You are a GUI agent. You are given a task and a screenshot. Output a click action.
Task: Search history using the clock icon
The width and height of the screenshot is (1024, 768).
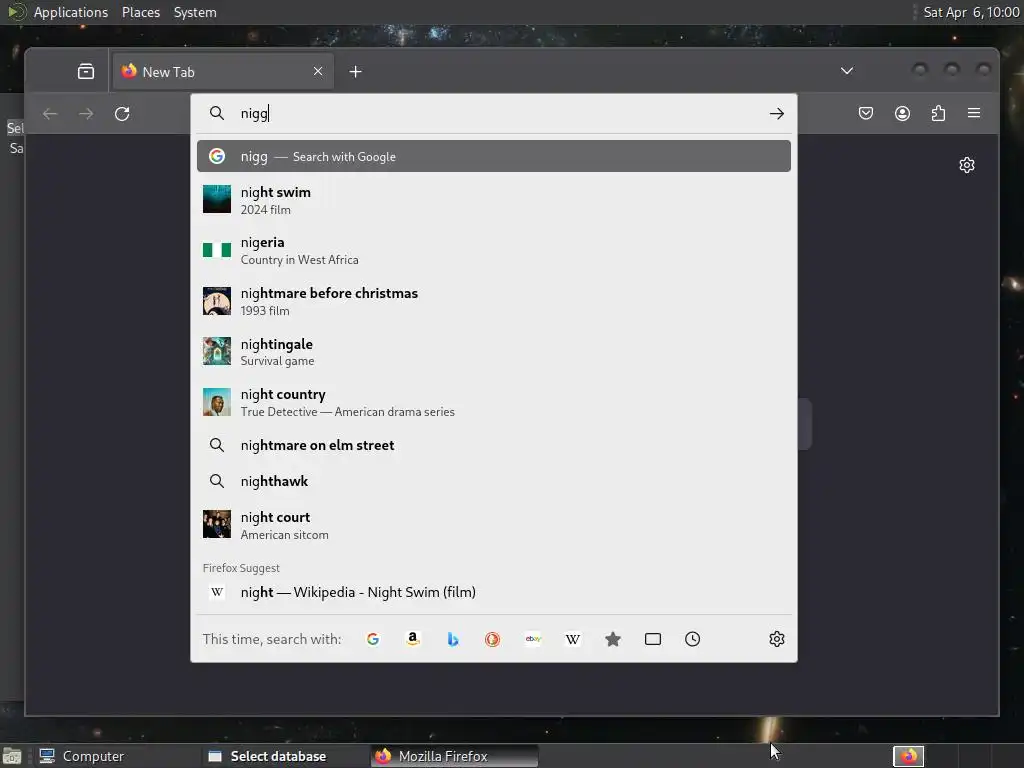pyautogui.click(x=693, y=639)
